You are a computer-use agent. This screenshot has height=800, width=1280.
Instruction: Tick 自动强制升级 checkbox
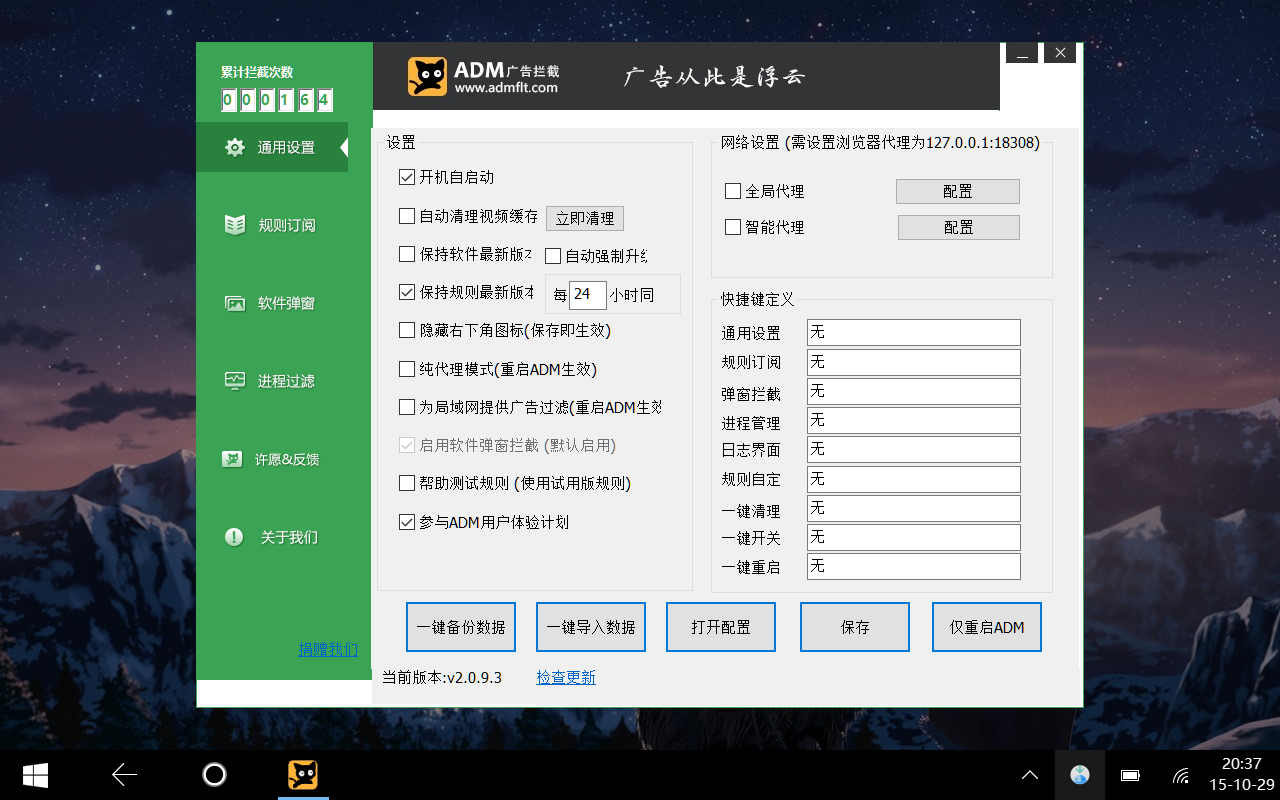click(x=553, y=256)
